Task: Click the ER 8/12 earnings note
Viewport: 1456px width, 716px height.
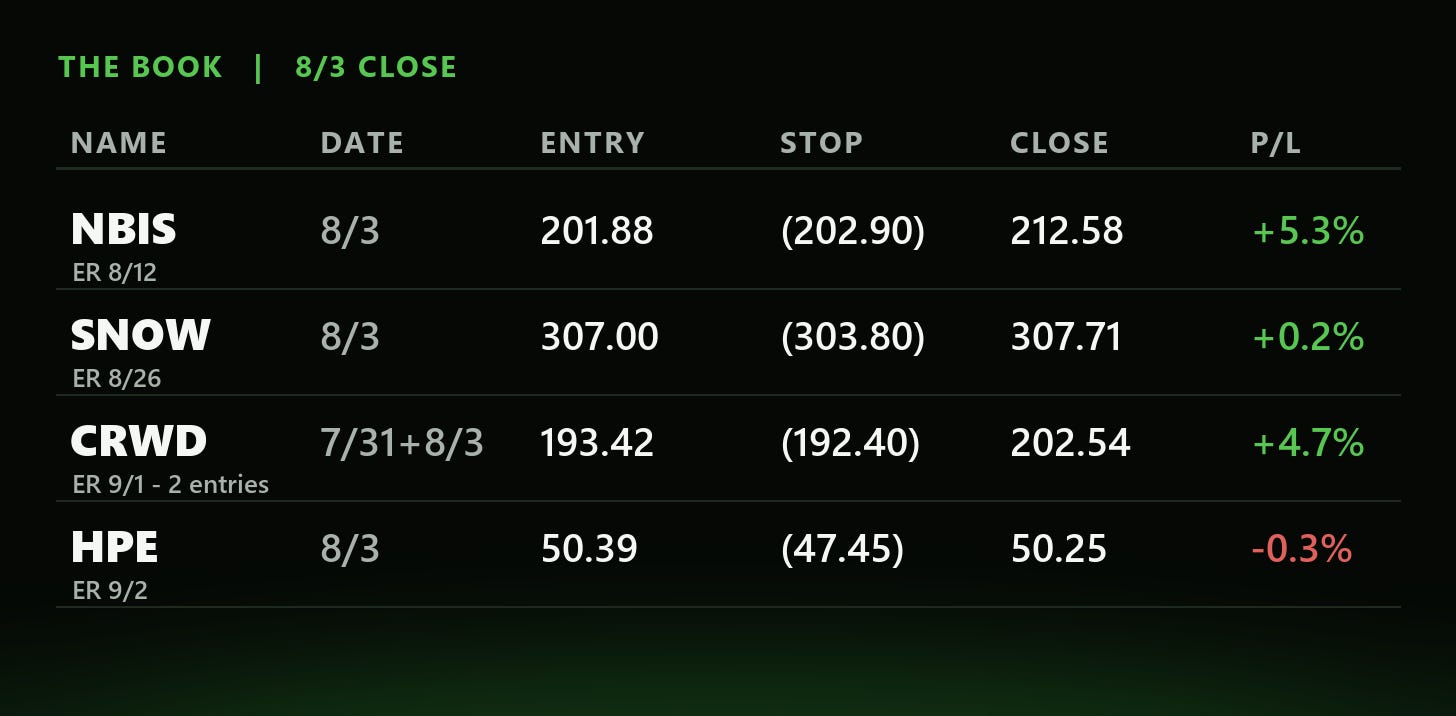Action: (x=115, y=273)
